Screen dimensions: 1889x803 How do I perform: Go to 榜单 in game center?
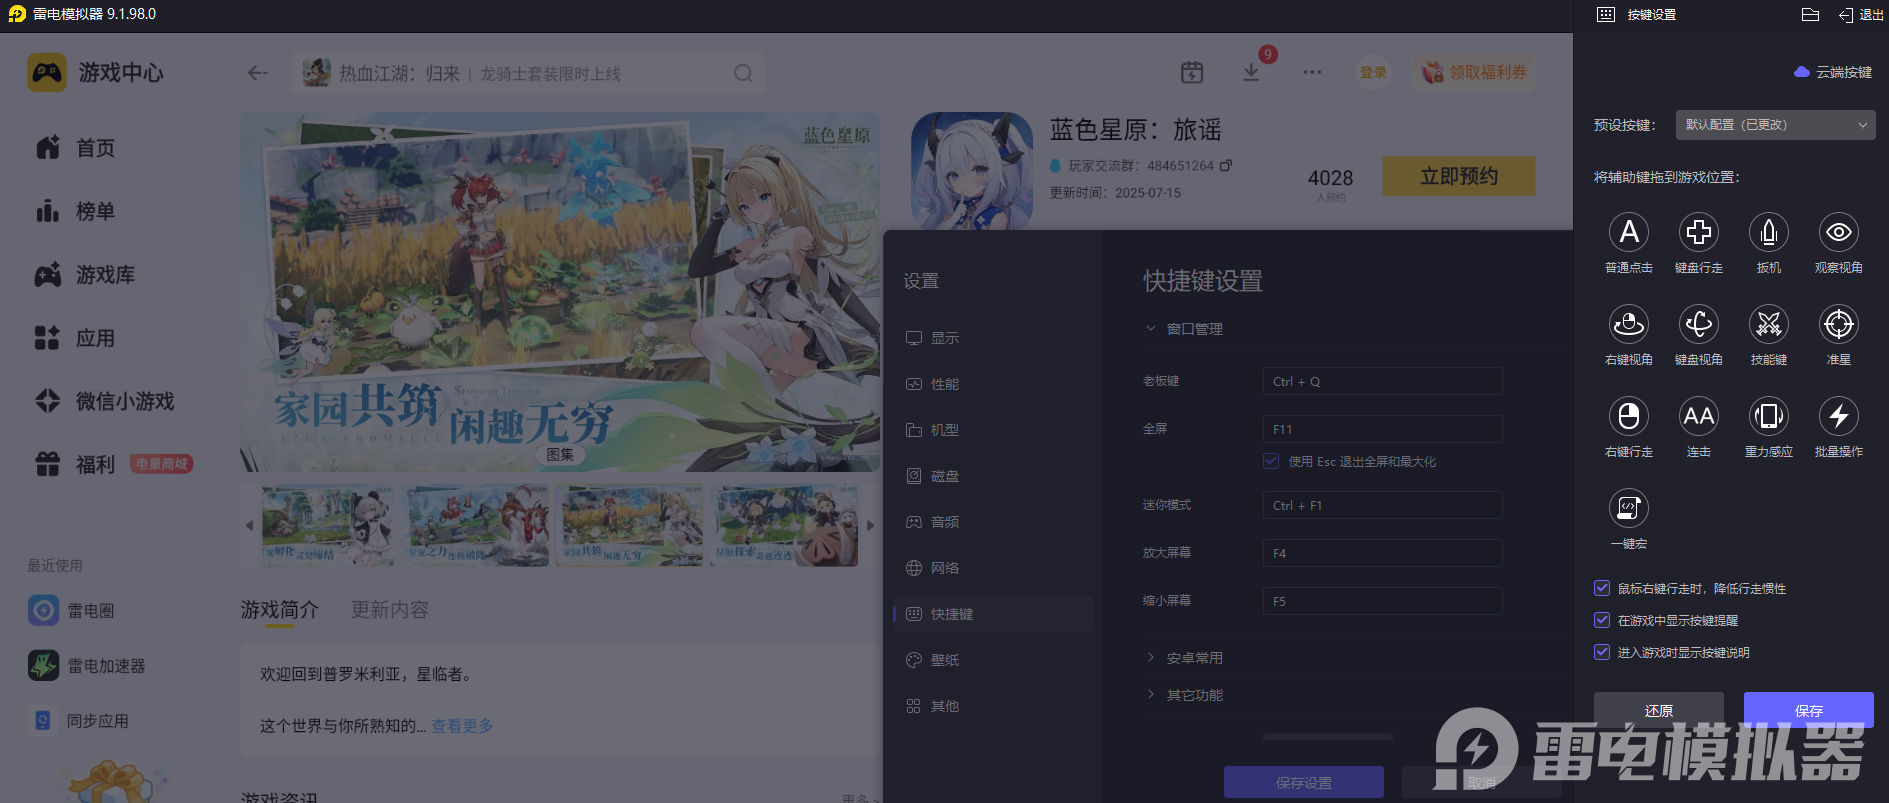click(75, 211)
